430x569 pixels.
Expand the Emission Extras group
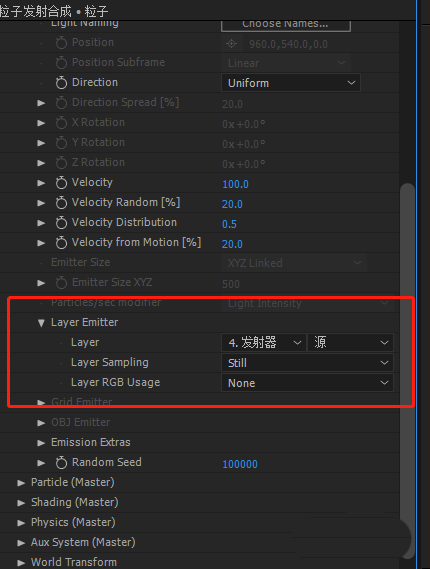(41, 443)
